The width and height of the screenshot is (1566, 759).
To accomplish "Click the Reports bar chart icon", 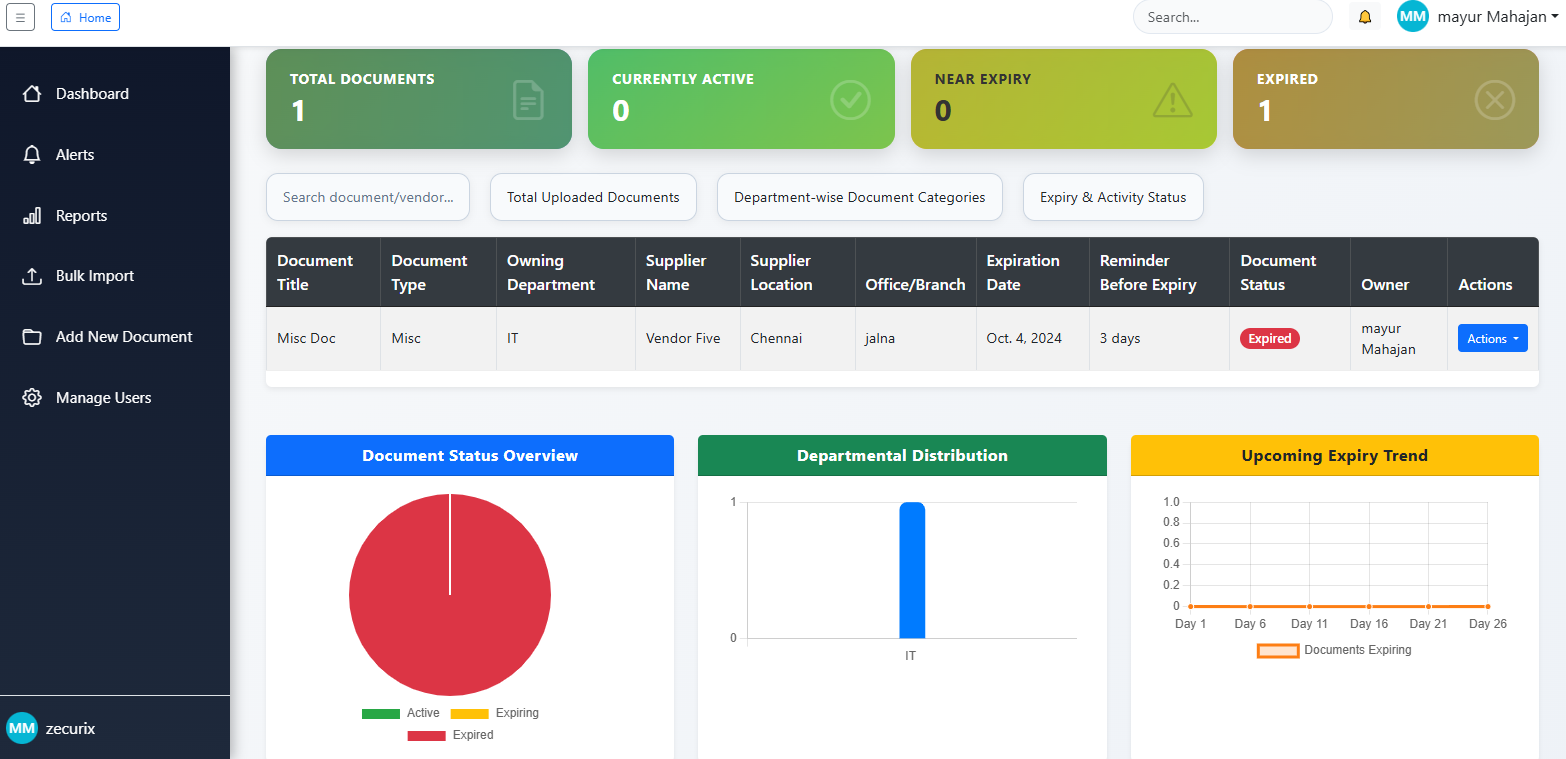I will (x=32, y=216).
